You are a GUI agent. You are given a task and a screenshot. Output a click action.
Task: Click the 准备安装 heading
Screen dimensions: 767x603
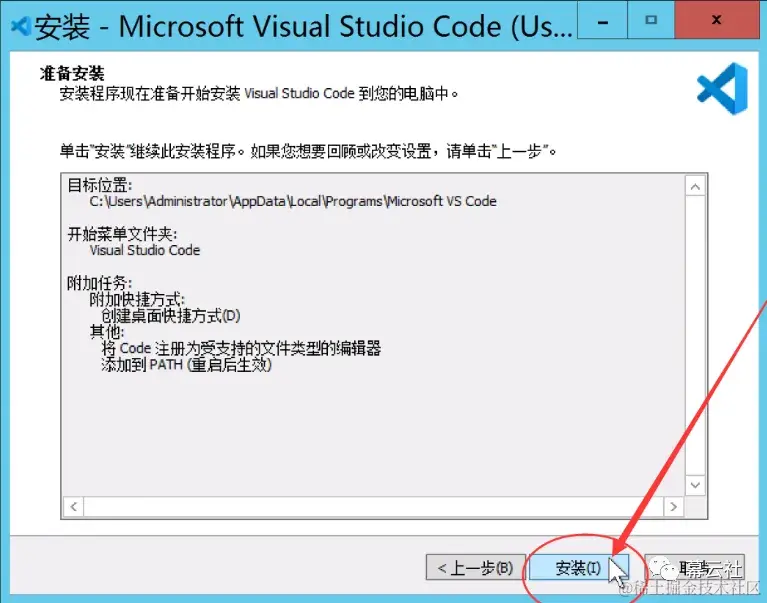click(x=72, y=74)
